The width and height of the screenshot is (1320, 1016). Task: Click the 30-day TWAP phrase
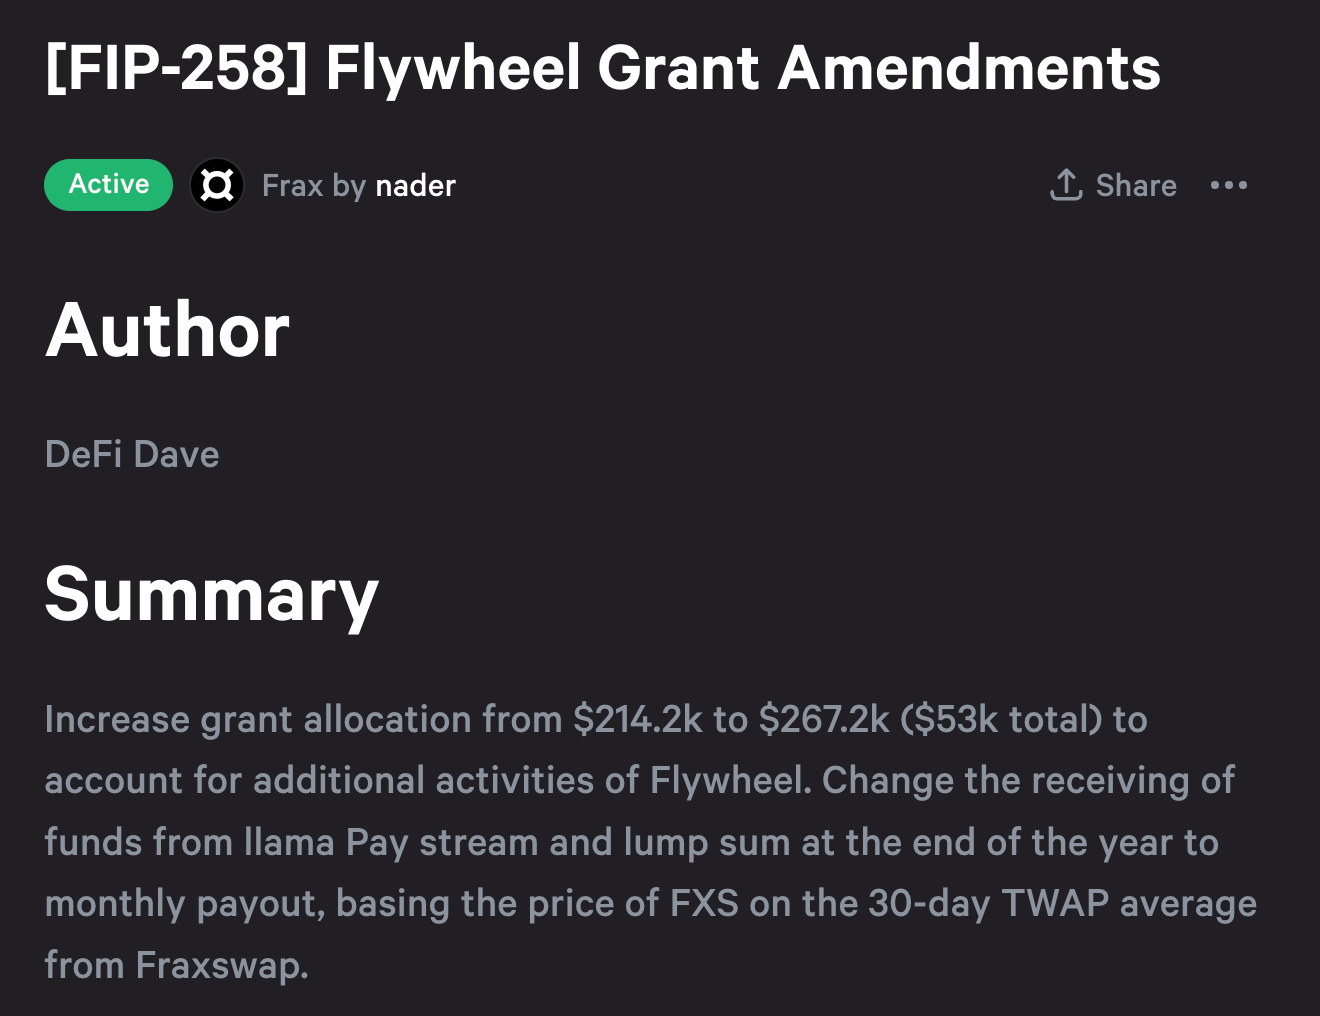click(987, 904)
